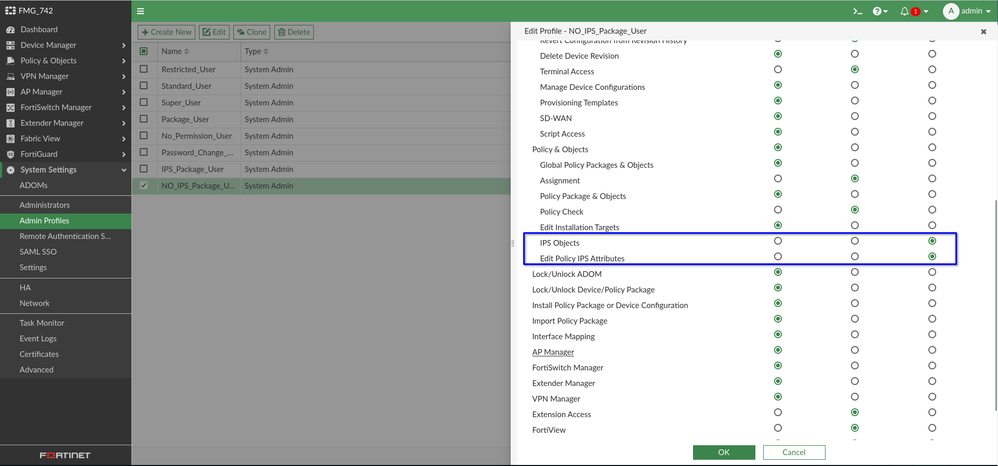Expand FortiGuard submenu chevron

pos(123,155)
